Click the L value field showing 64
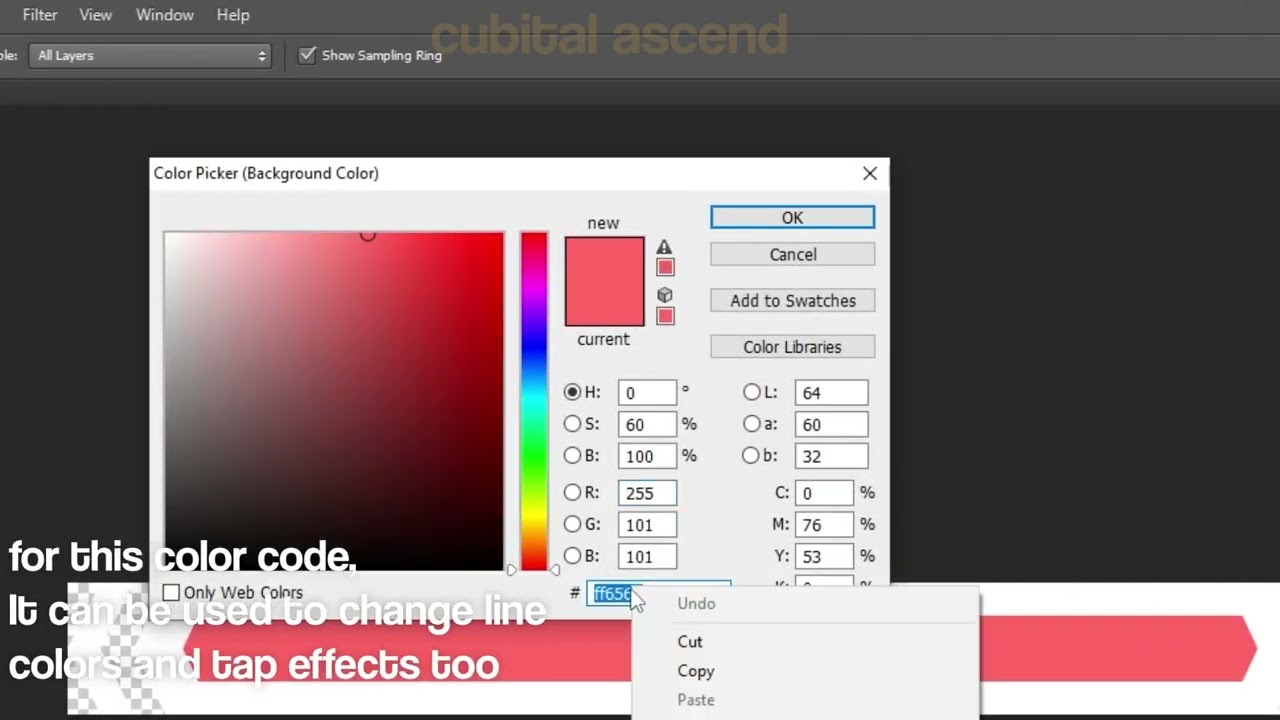The image size is (1280, 720). tap(831, 393)
